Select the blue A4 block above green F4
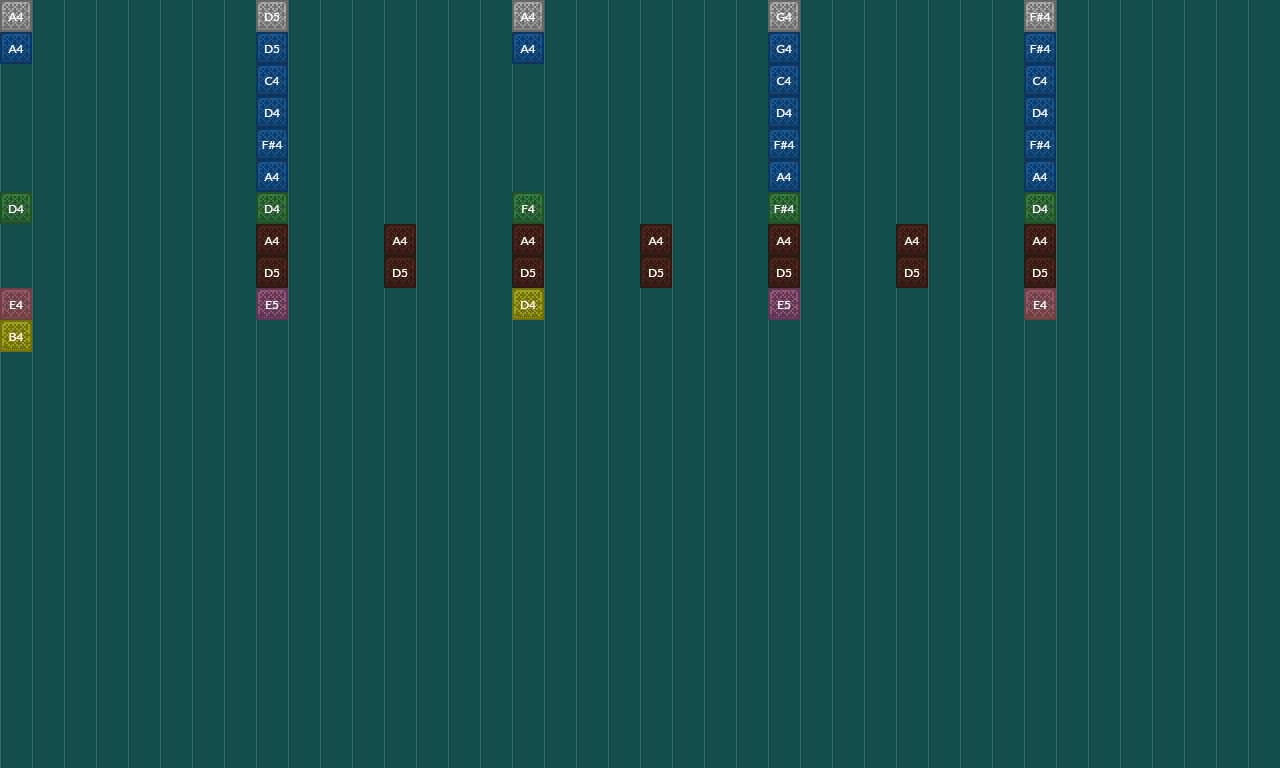 pyautogui.click(x=528, y=49)
